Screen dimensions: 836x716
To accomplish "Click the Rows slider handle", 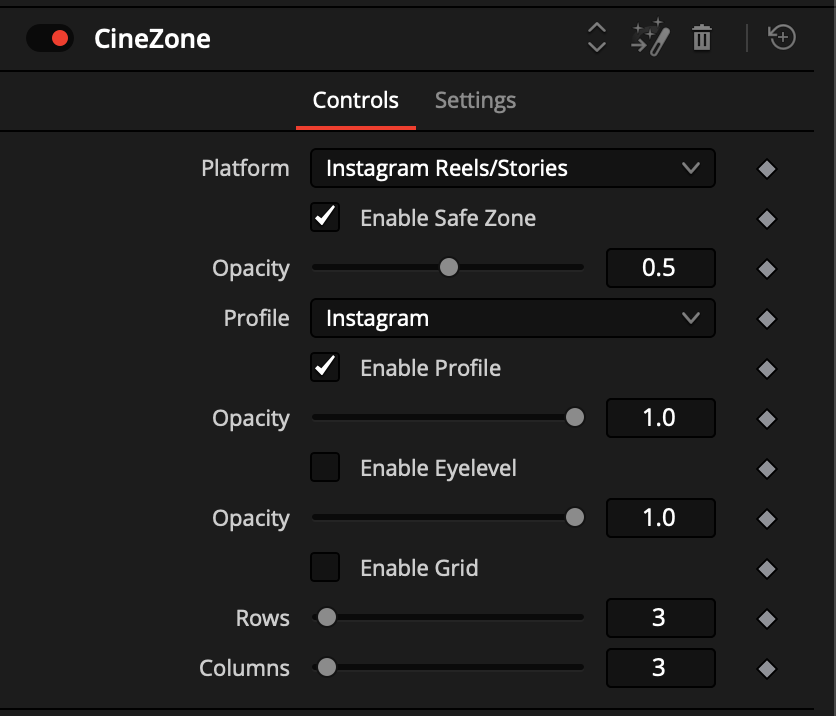I will [327, 617].
